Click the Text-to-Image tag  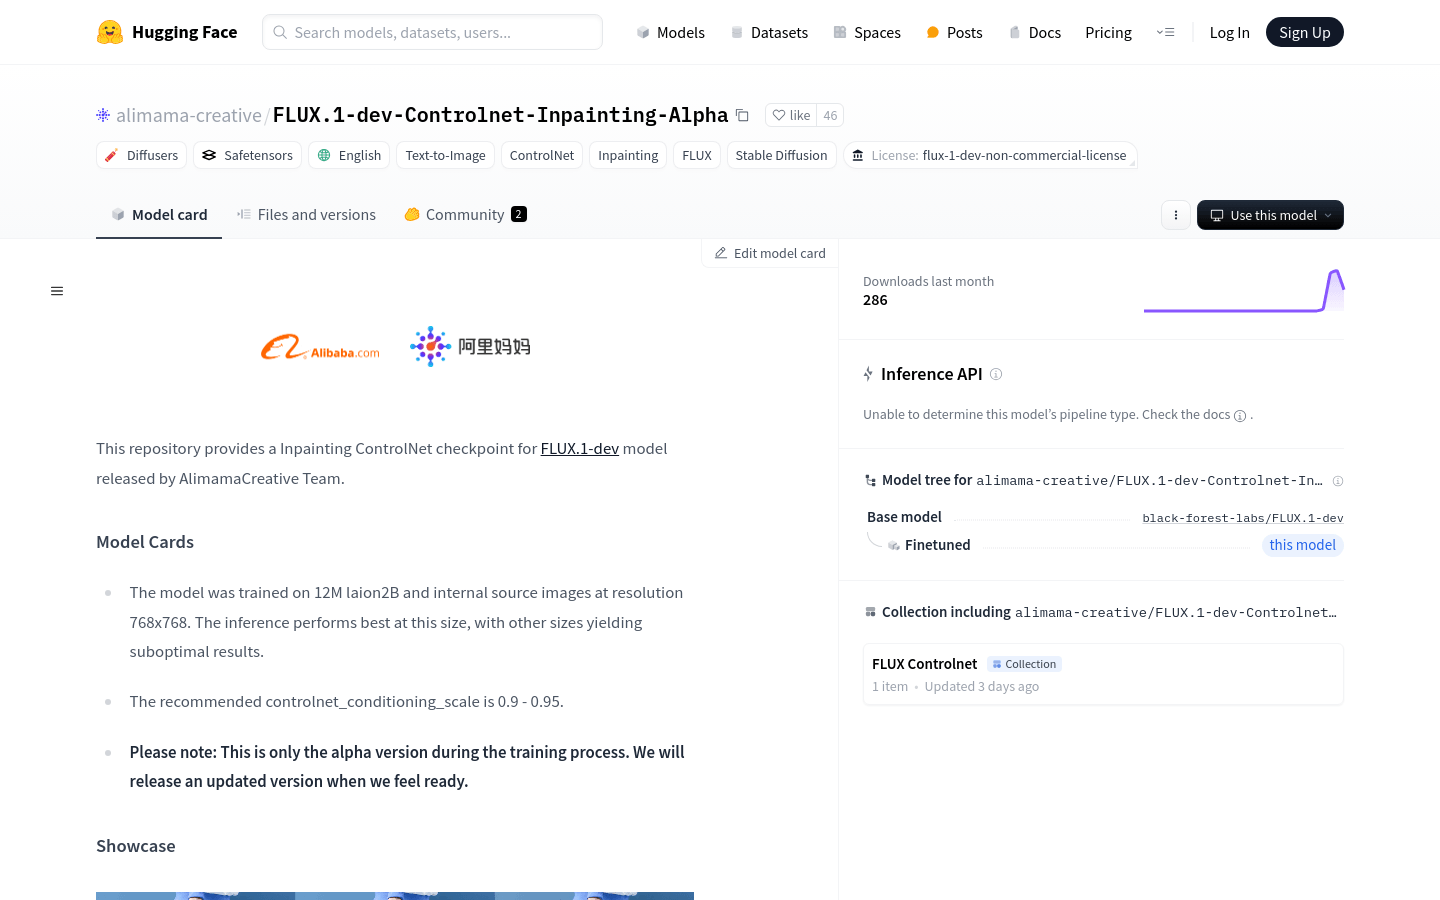(445, 155)
